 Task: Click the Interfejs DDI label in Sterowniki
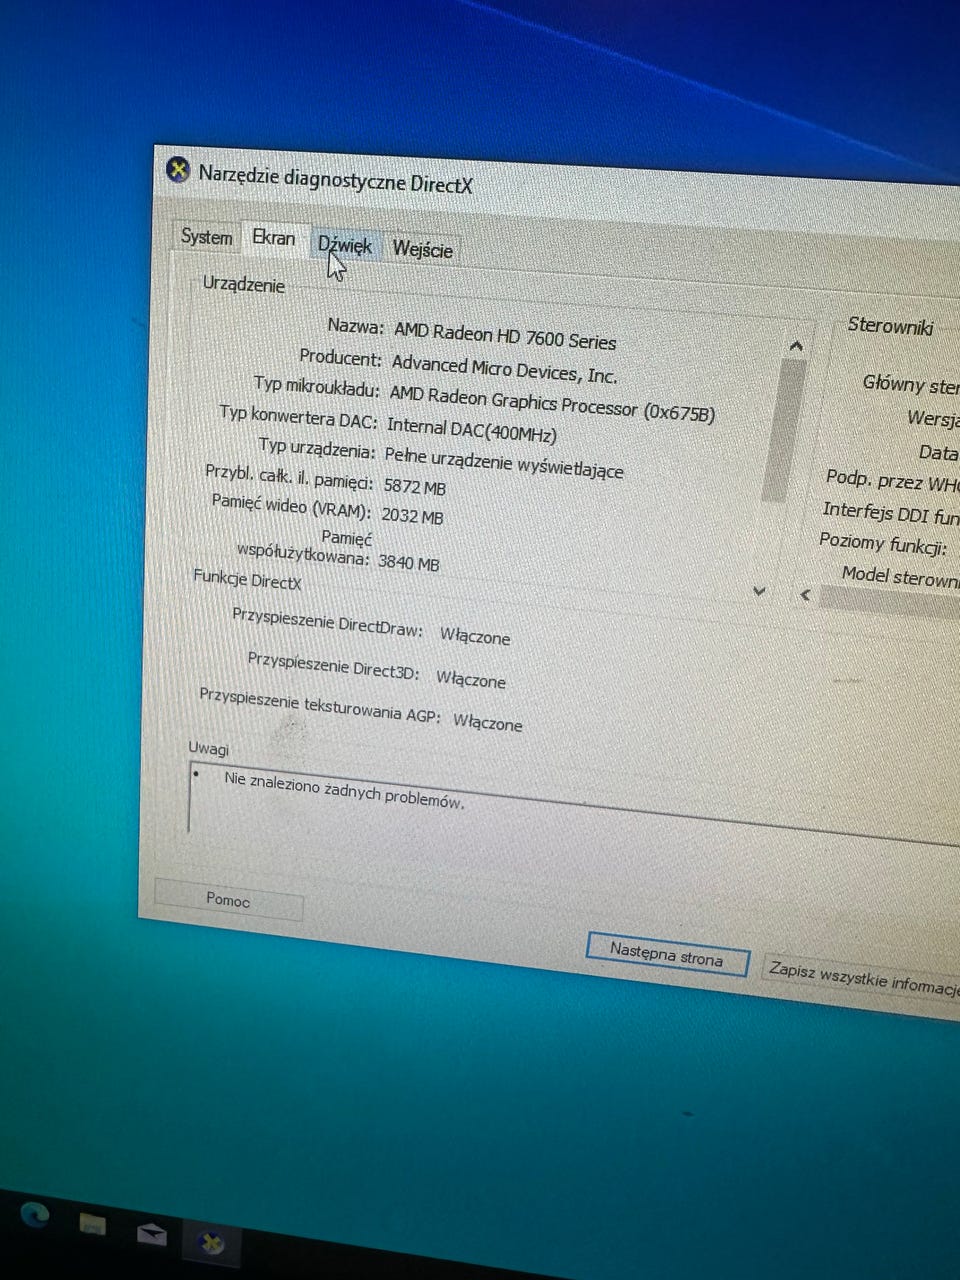coord(890,514)
